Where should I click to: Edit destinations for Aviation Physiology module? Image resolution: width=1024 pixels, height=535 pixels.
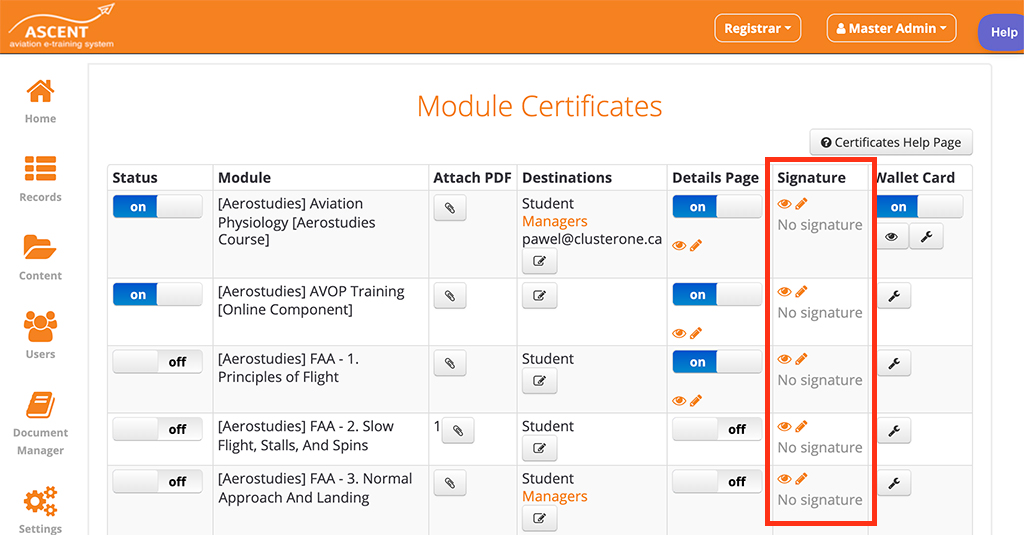coord(539,261)
